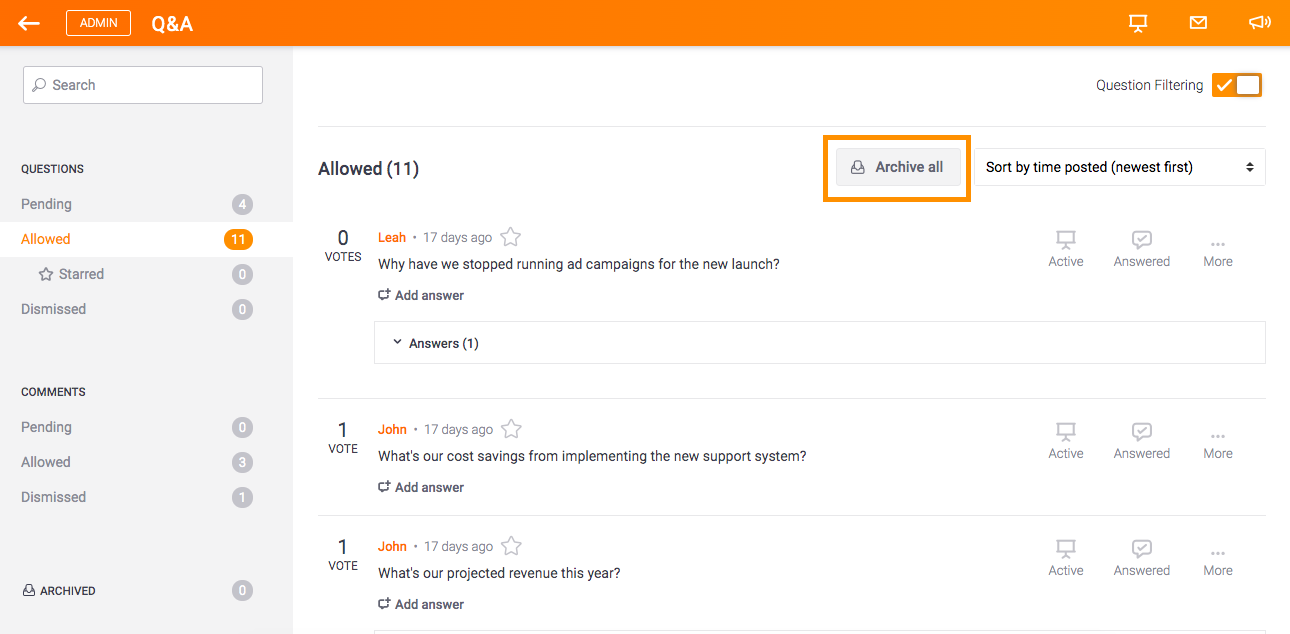
Task: Click the ADMIN button
Action: tap(98, 23)
